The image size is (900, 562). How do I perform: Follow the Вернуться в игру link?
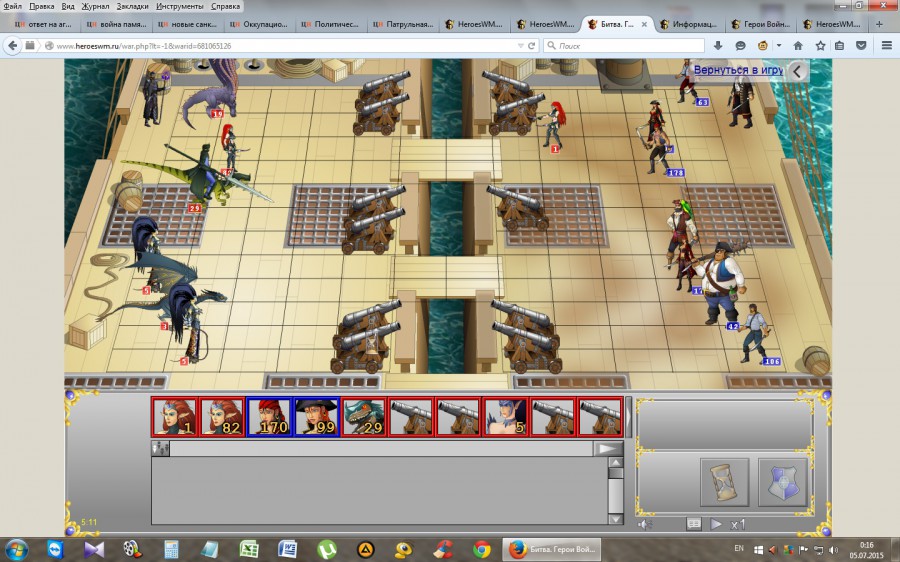pyautogui.click(x=738, y=69)
